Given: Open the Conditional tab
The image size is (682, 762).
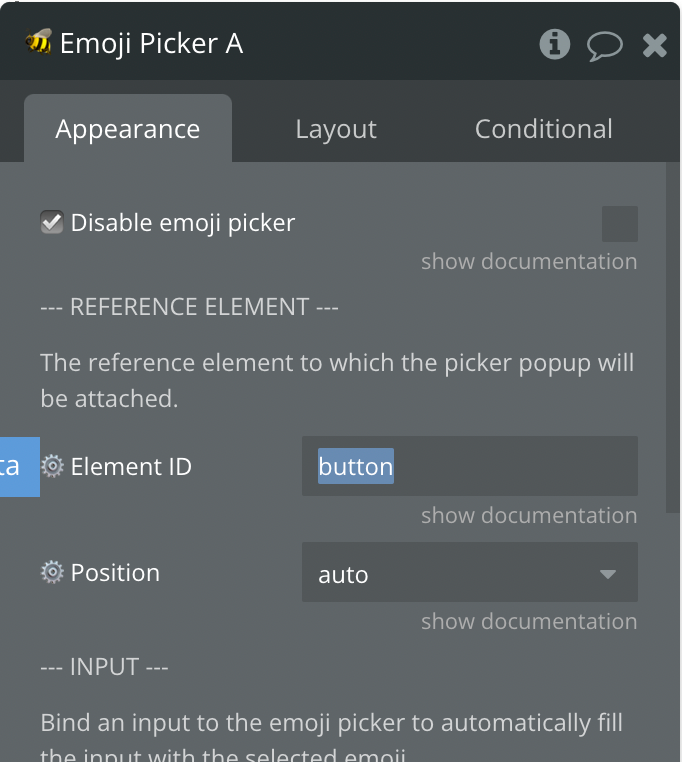Looking at the screenshot, I should [x=543, y=130].
